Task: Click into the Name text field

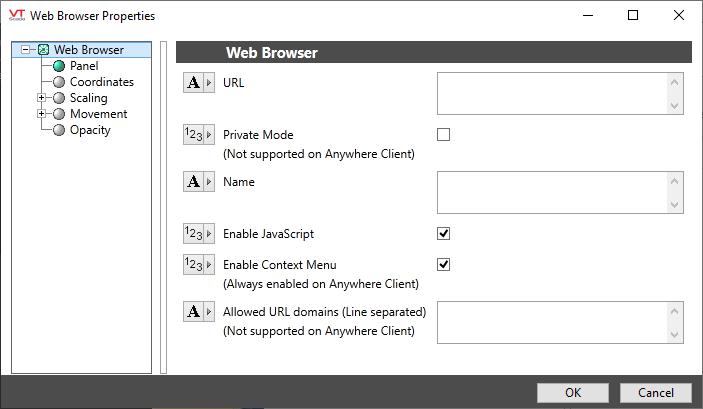Action: (x=552, y=192)
